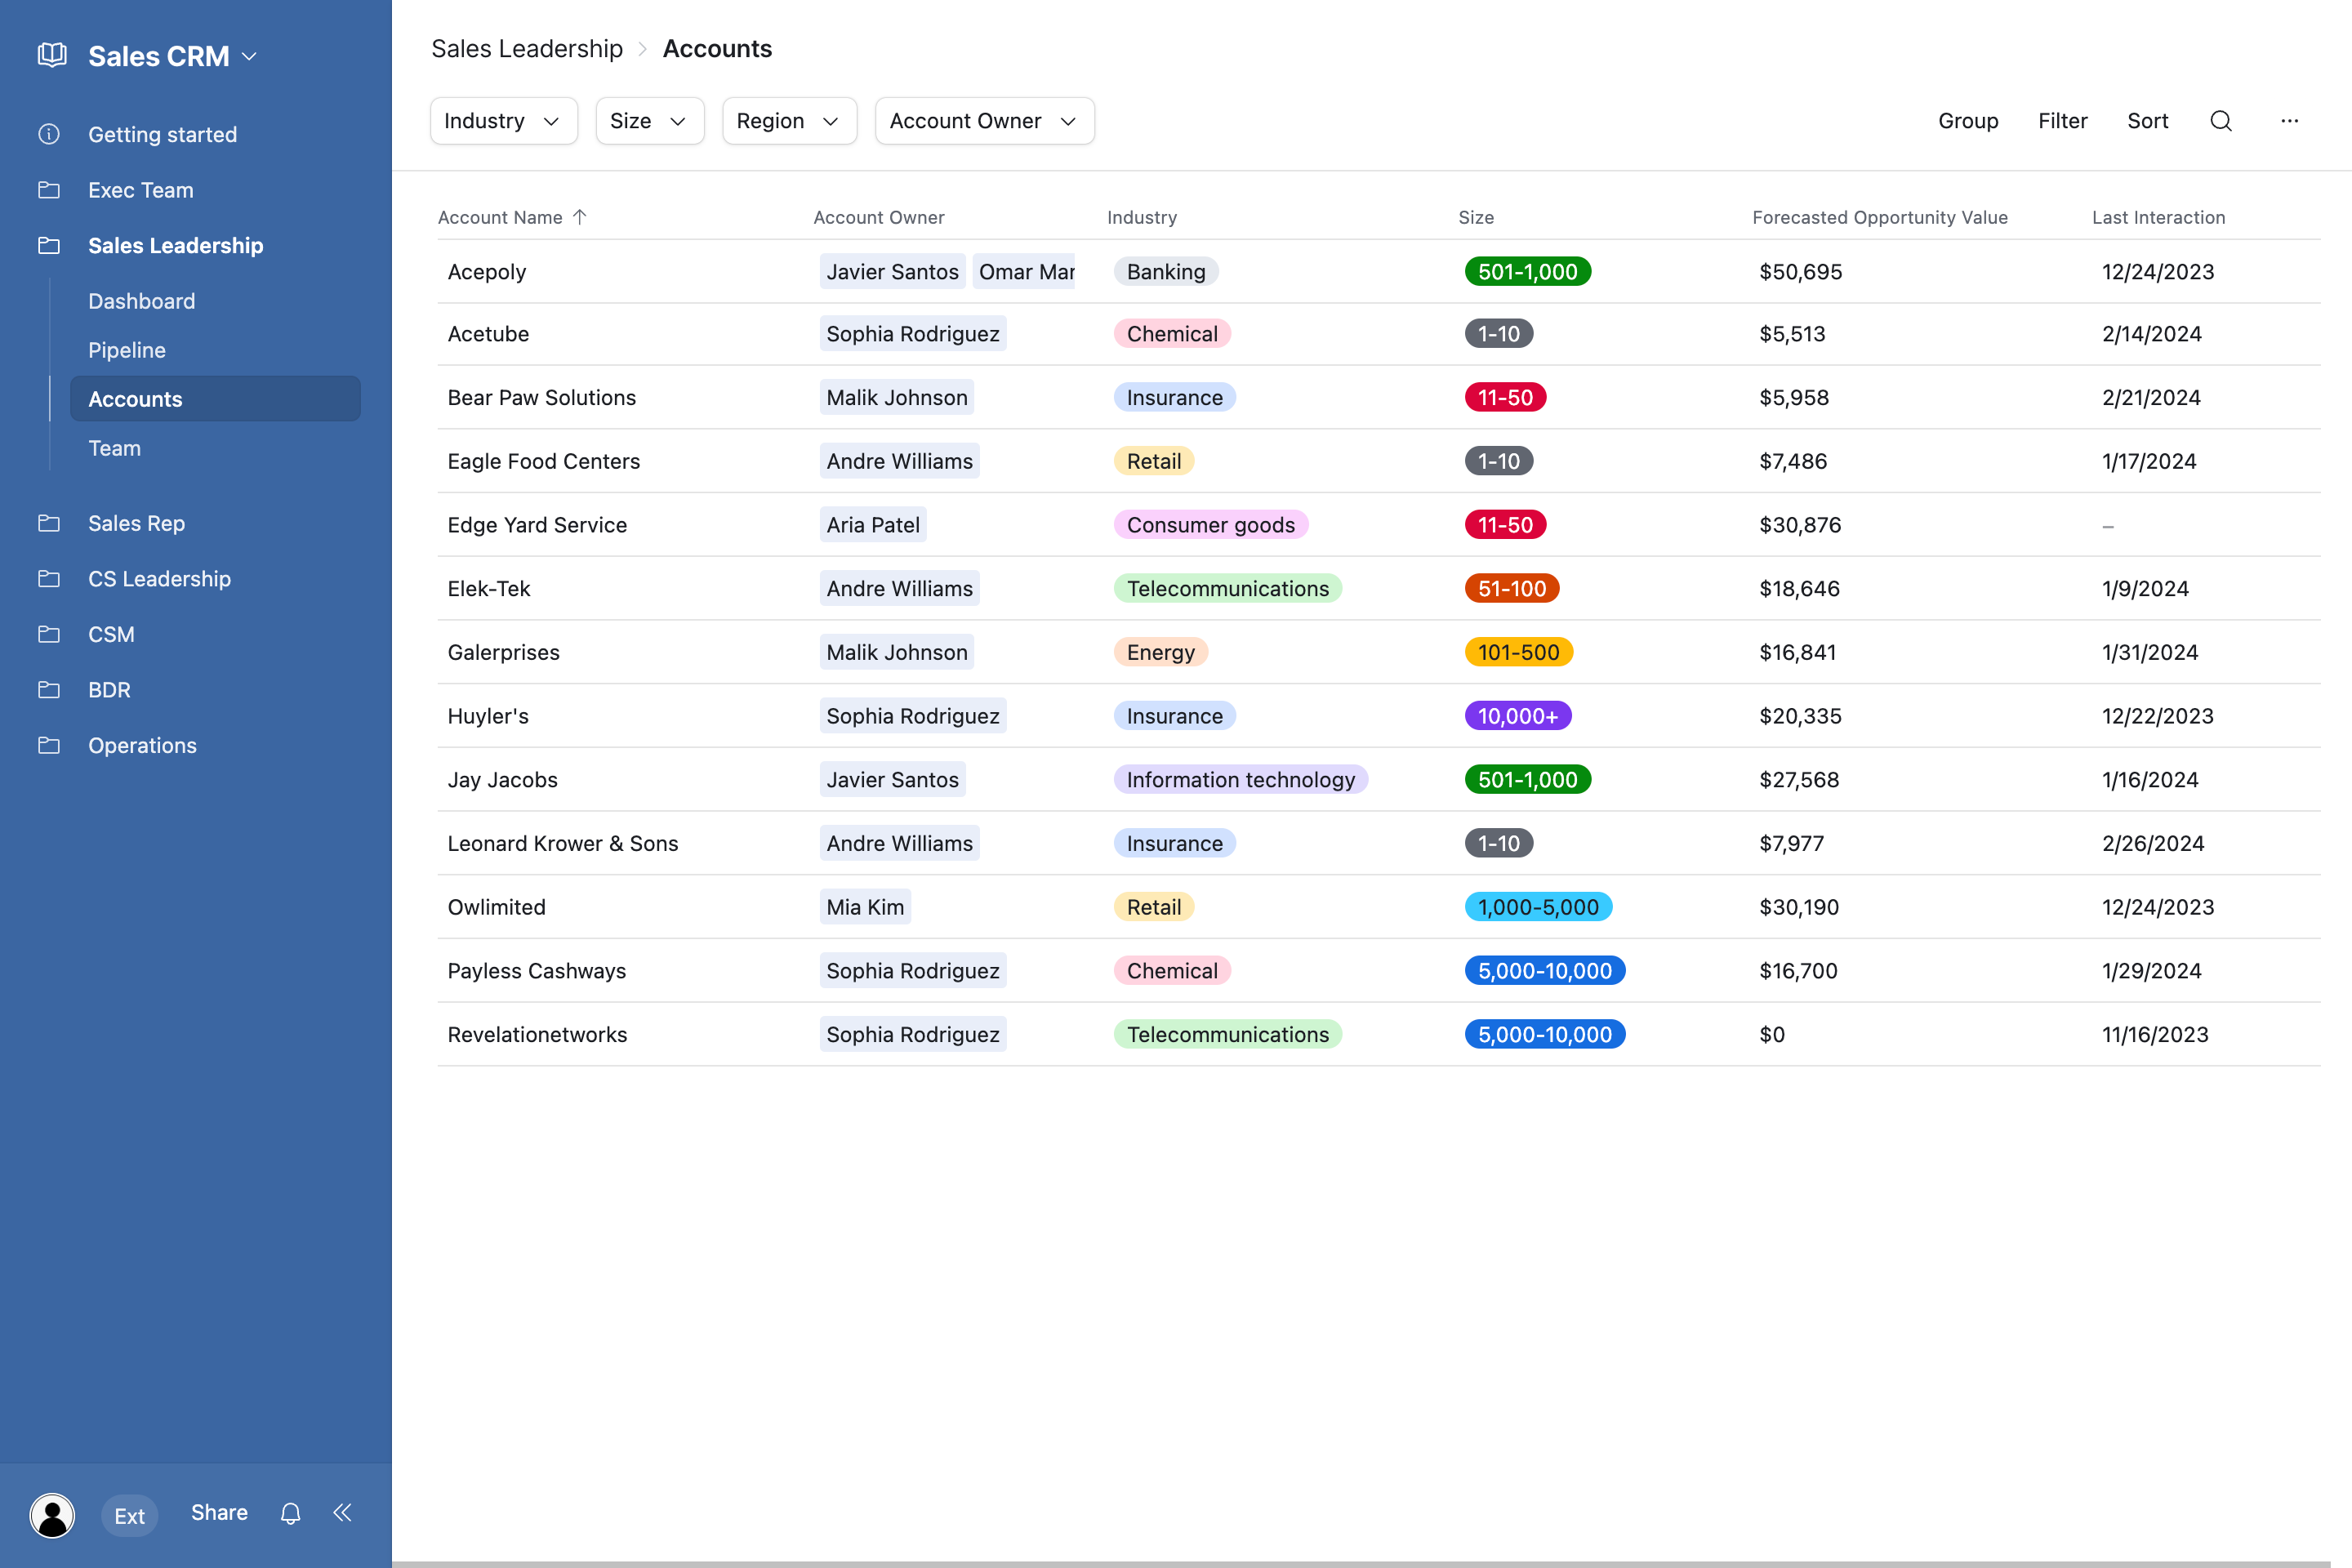This screenshot has width=2352, height=1568.
Task: Toggle Group view for the table
Action: click(1968, 120)
